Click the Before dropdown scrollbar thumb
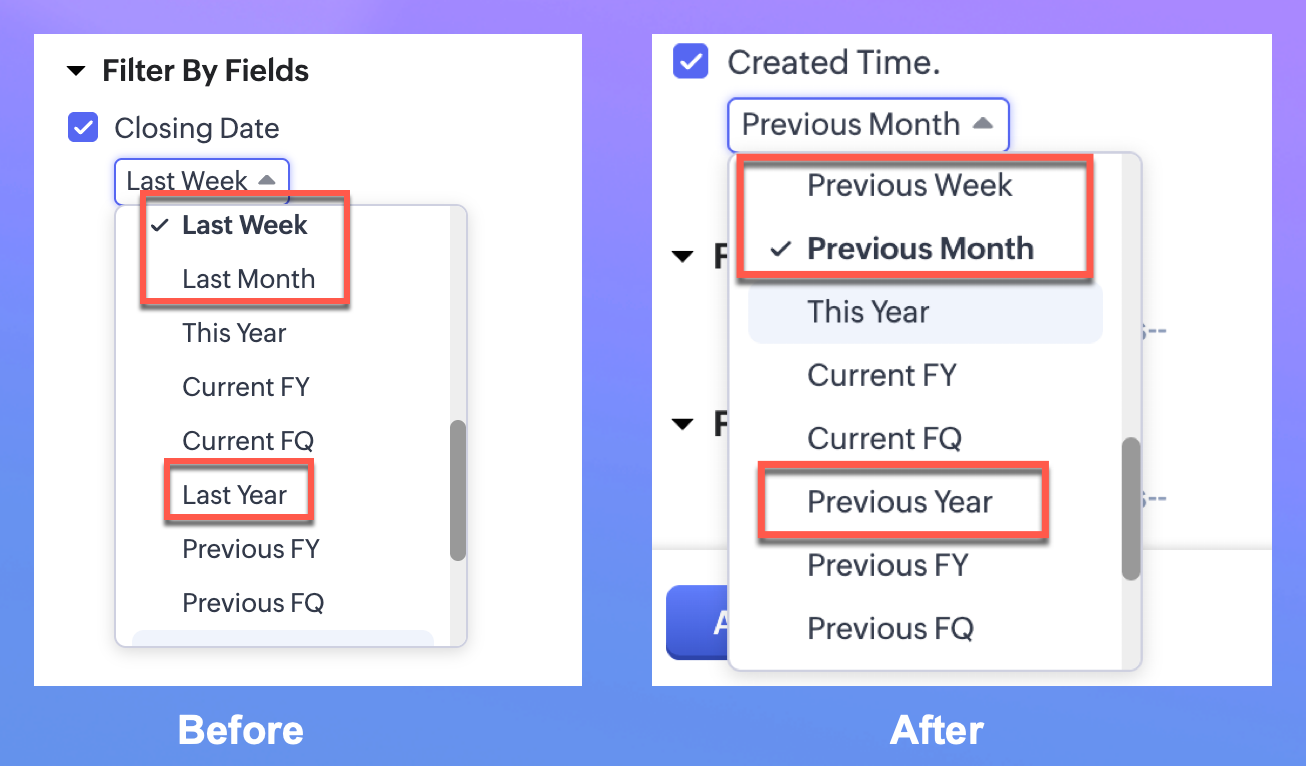1306x766 pixels. (458, 489)
